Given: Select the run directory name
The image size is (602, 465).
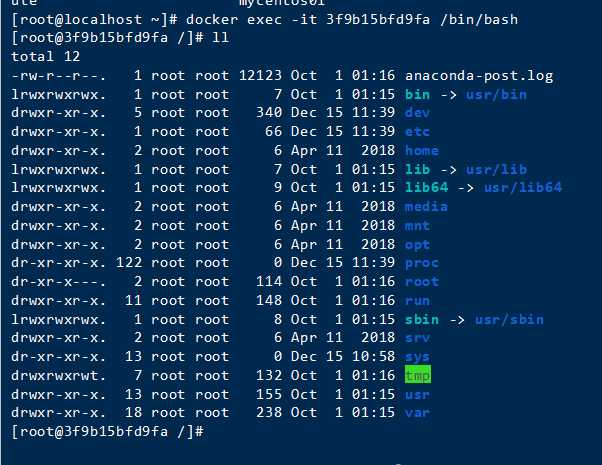Looking at the screenshot, I should point(417,300).
